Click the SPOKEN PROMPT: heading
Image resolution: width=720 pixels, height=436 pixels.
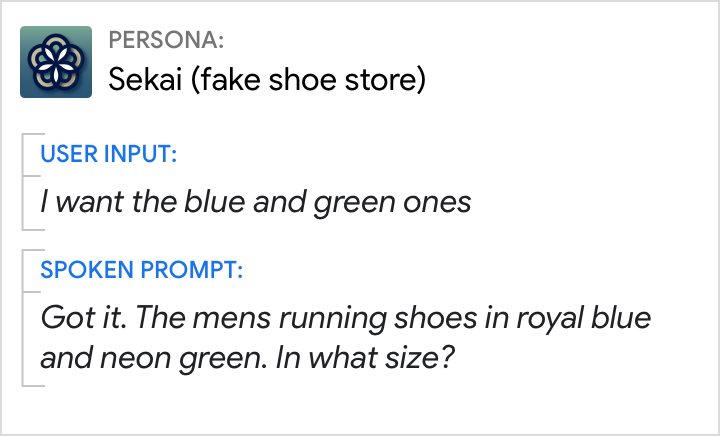[x=141, y=270]
